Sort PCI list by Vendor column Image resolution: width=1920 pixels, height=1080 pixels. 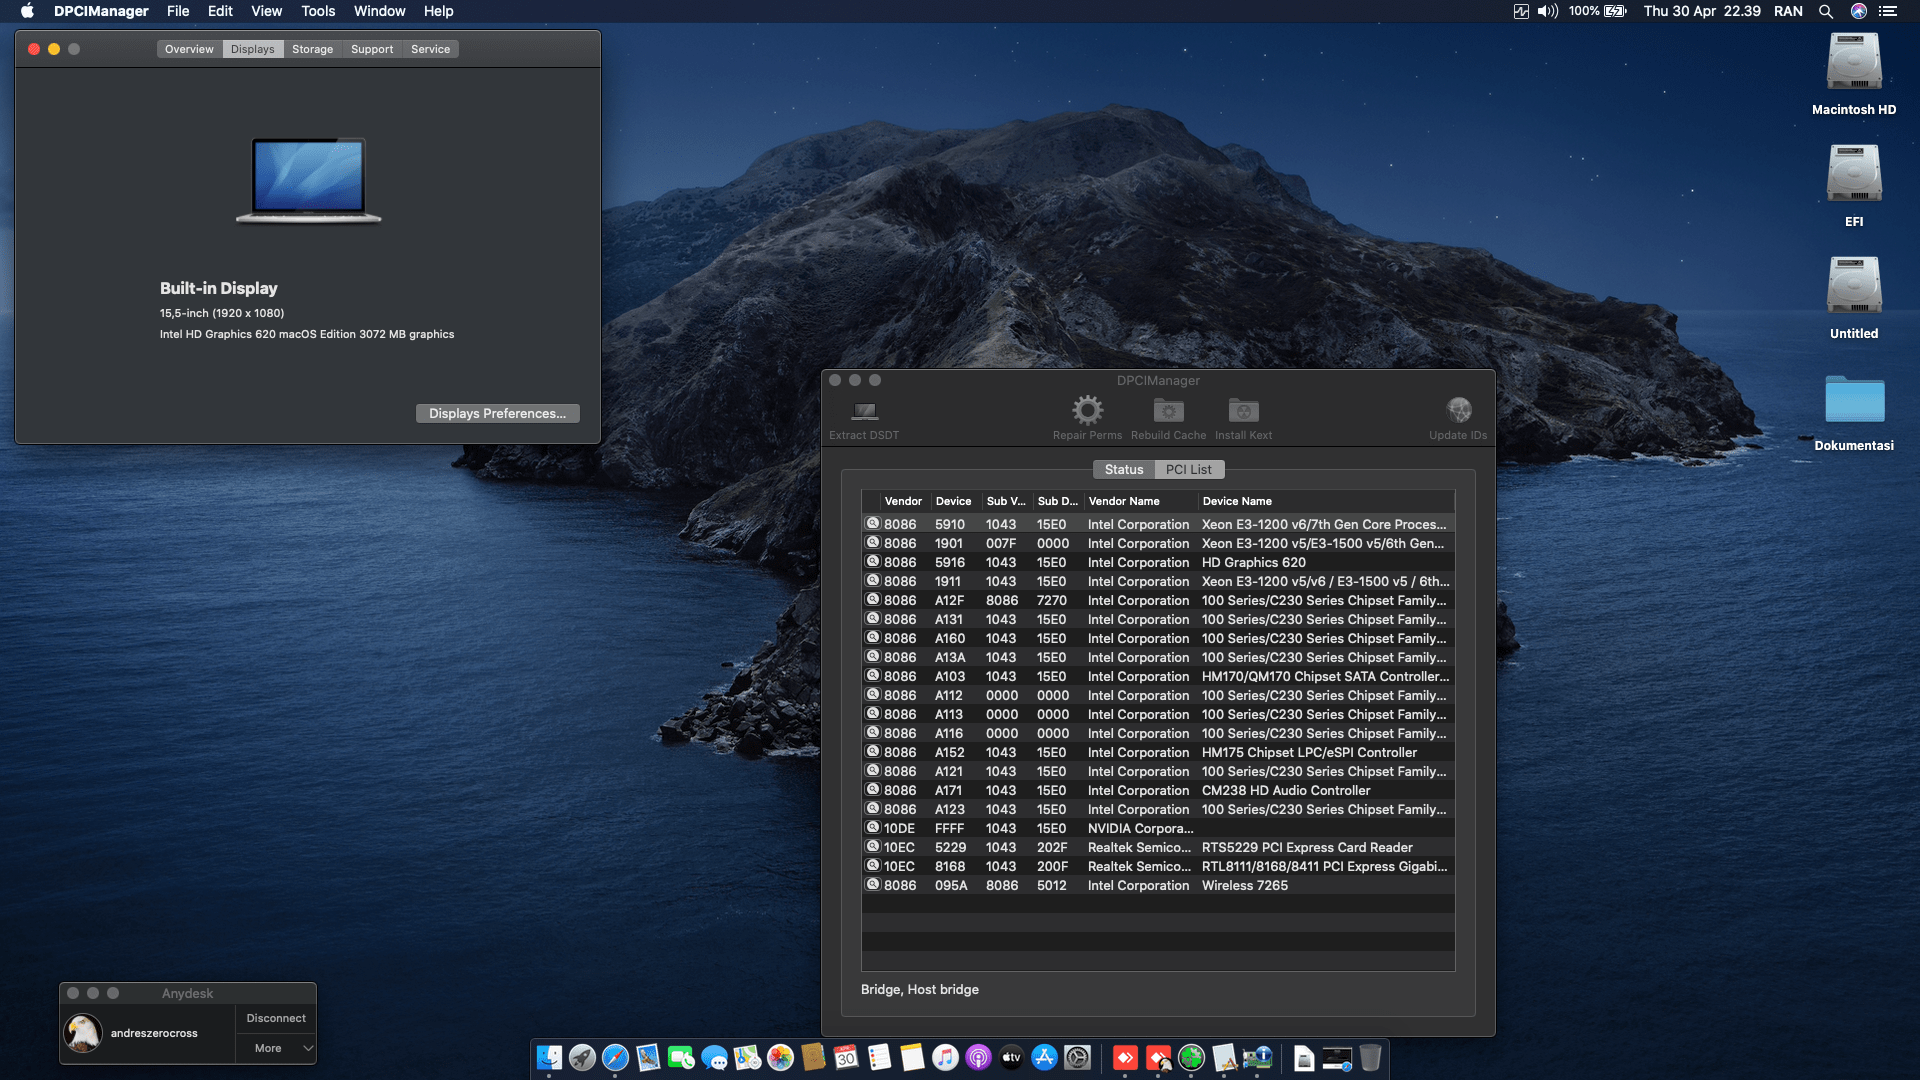pyautogui.click(x=903, y=501)
